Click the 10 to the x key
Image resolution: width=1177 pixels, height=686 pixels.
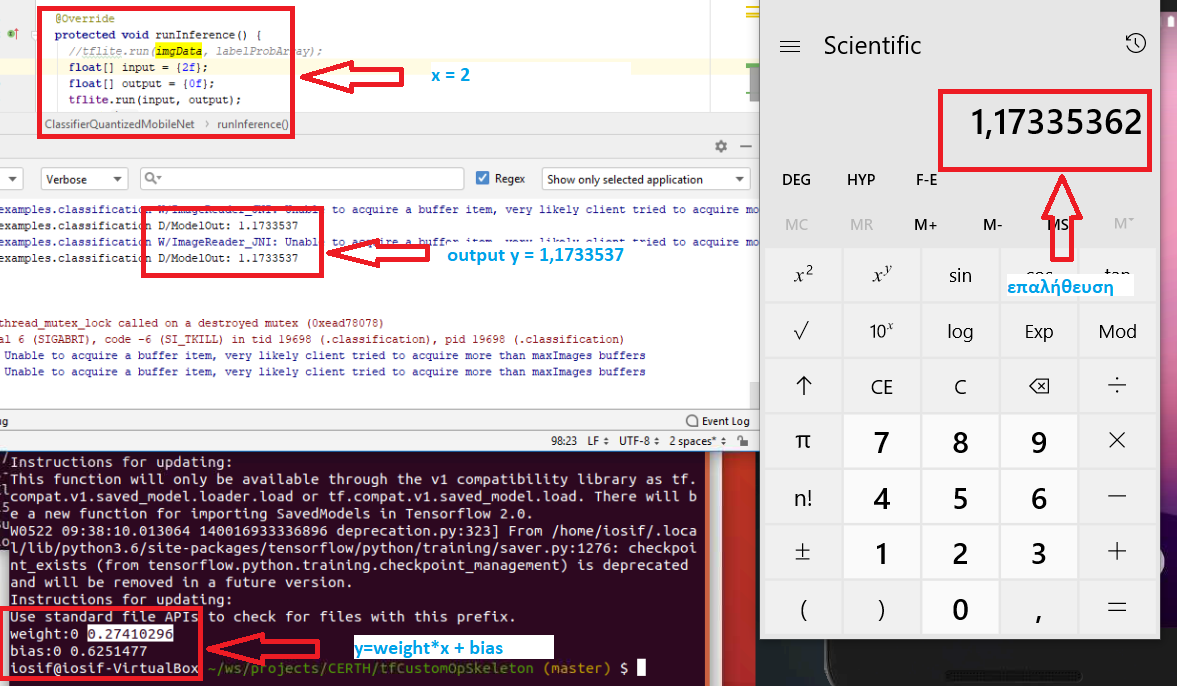click(882, 331)
